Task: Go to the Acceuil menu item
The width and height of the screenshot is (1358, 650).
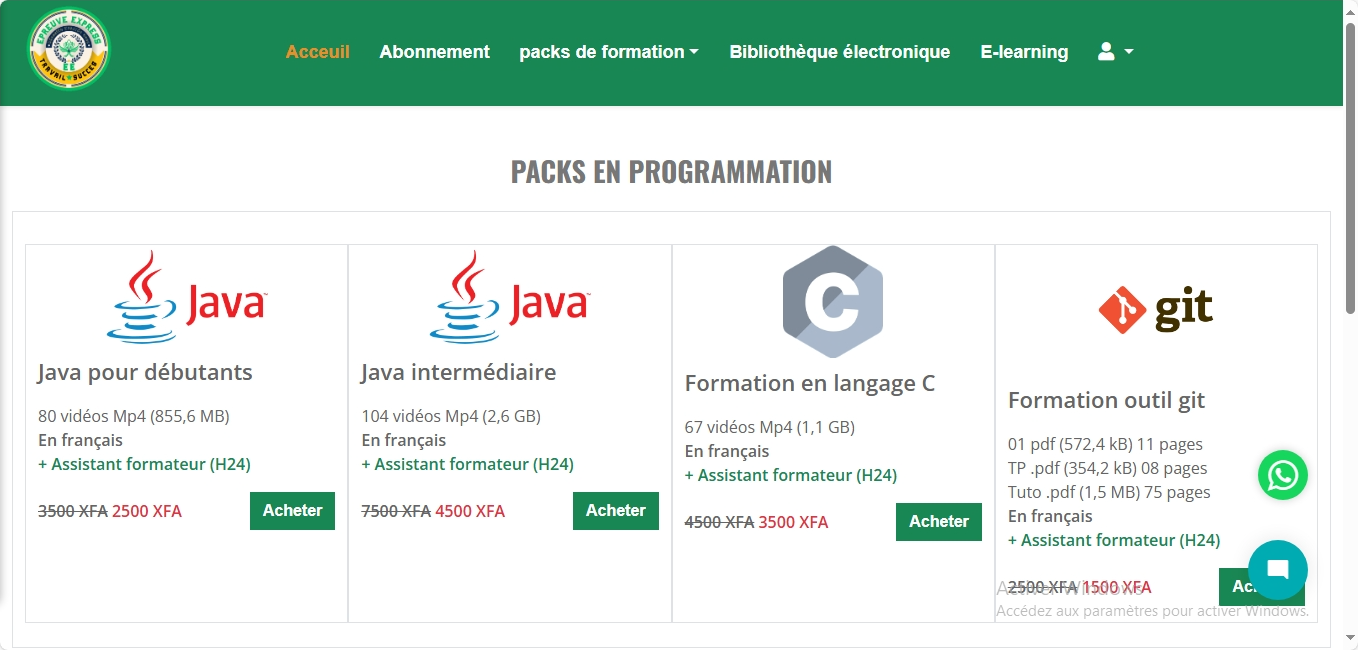Action: tap(317, 52)
